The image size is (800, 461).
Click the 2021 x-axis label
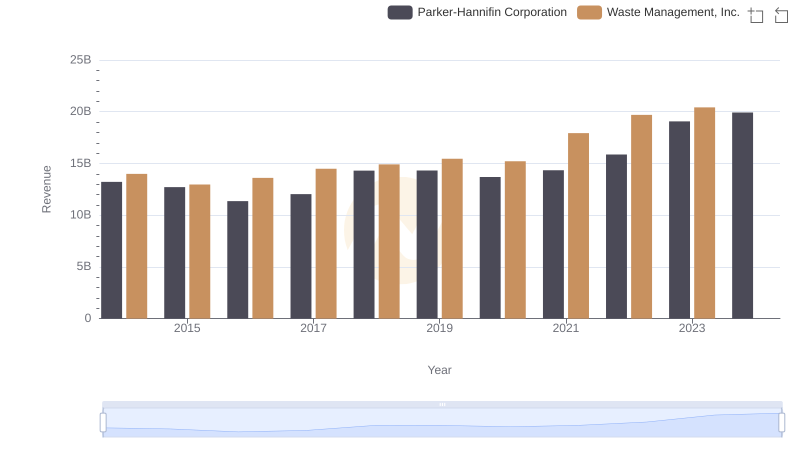coord(566,328)
